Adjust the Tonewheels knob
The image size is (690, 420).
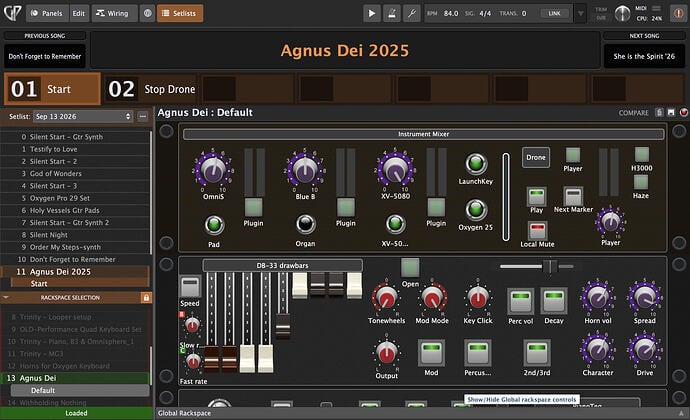(386, 298)
